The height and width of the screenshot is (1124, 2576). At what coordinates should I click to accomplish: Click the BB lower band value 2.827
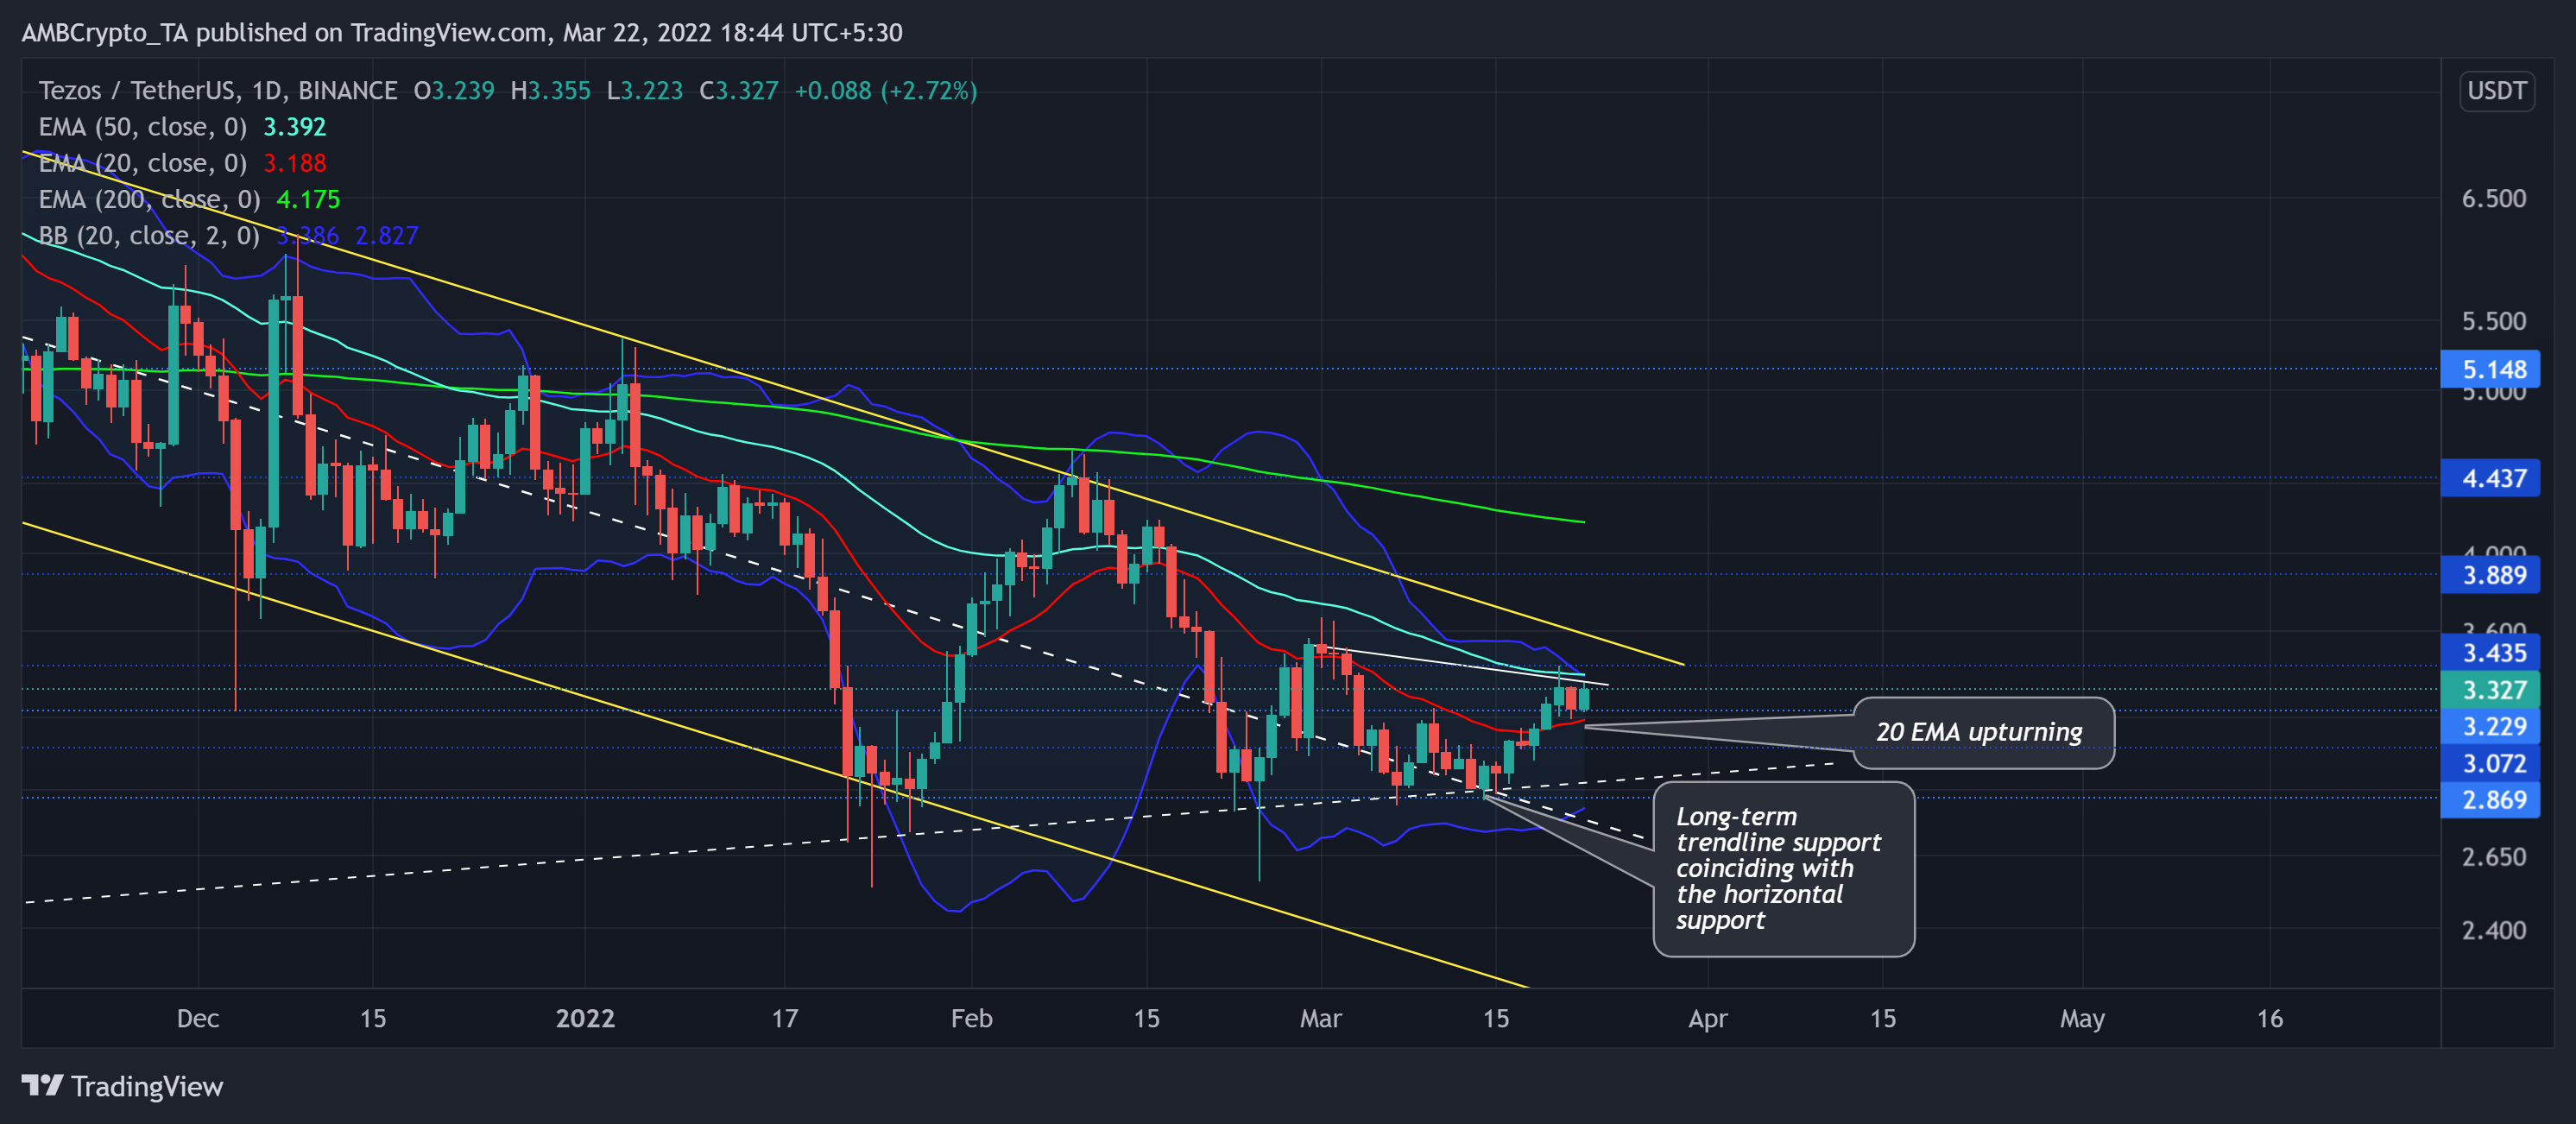tap(387, 235)
